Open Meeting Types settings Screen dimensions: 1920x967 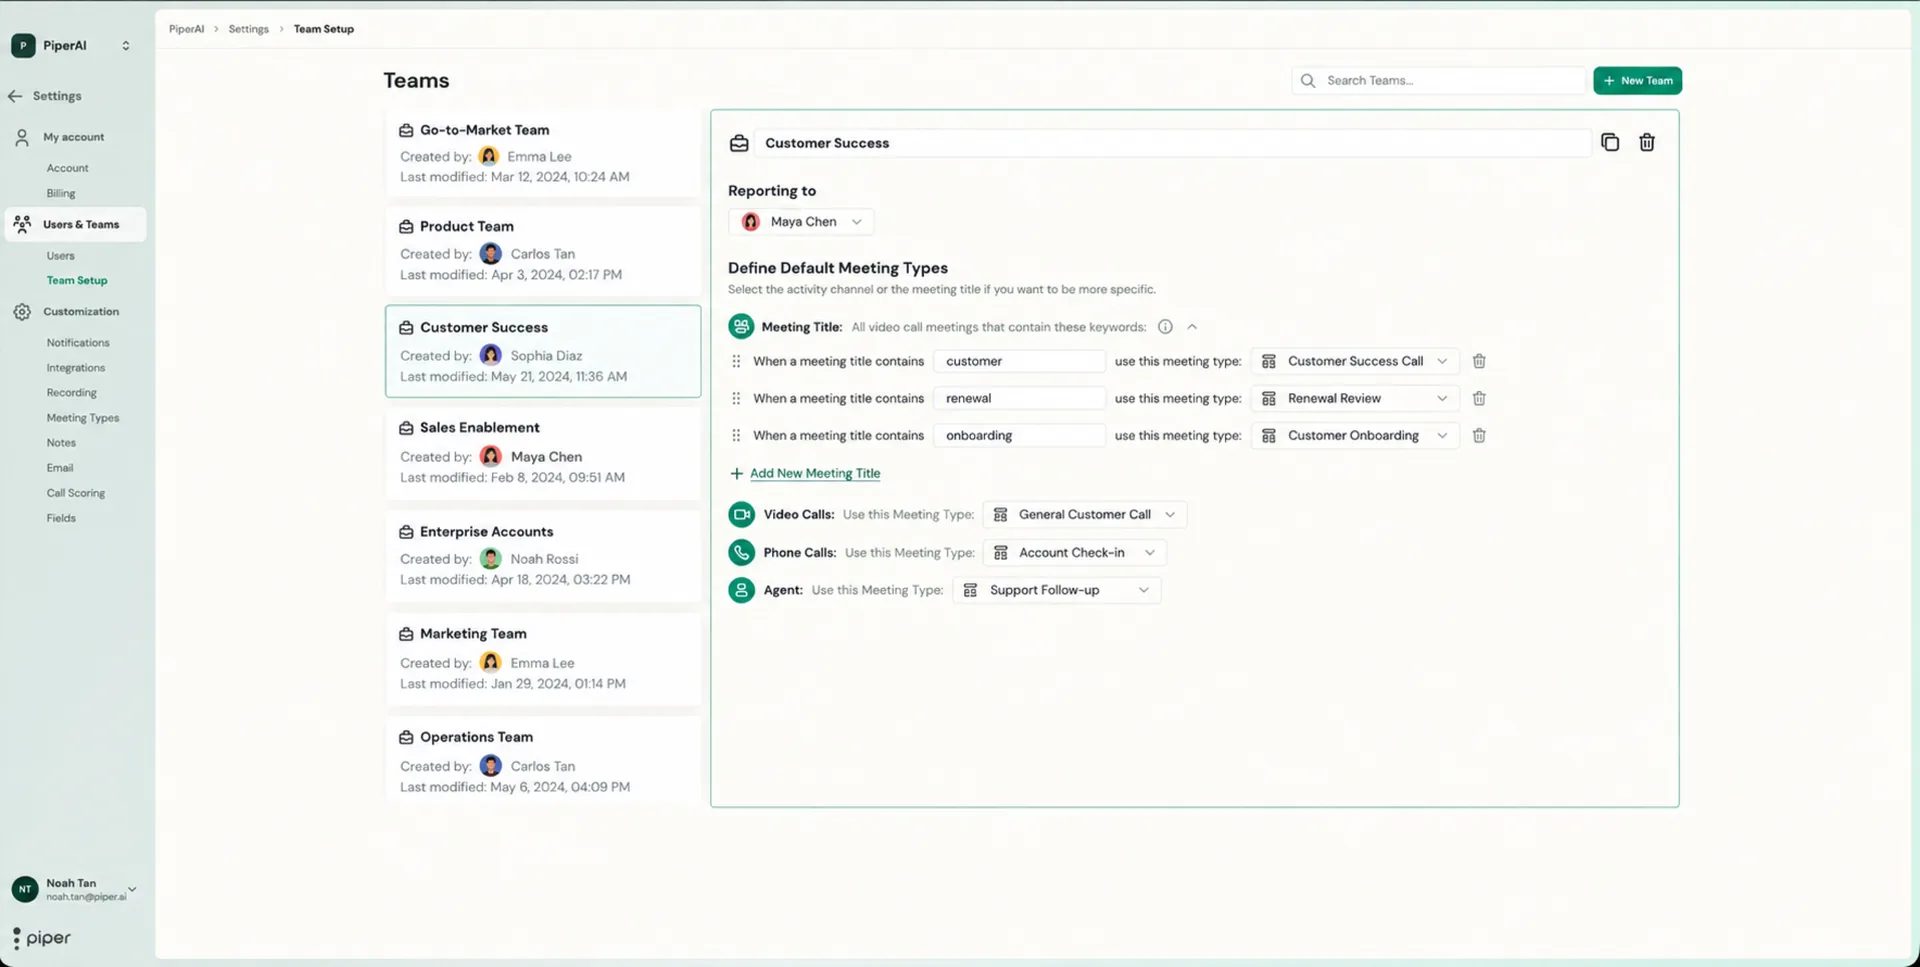(82, 417)
